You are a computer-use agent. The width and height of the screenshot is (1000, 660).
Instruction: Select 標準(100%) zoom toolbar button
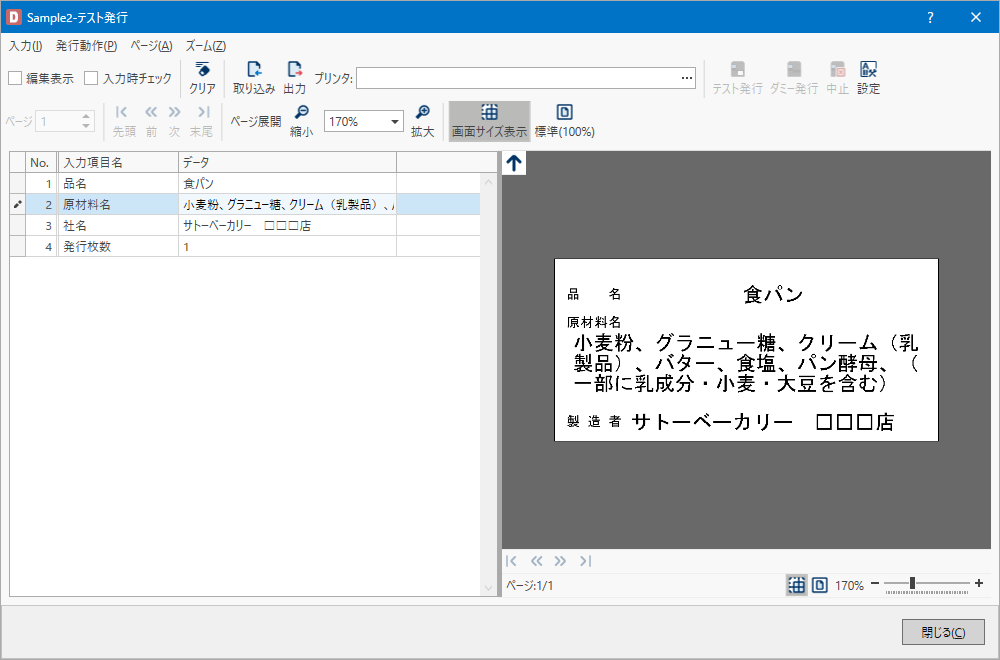click(564, 121)
